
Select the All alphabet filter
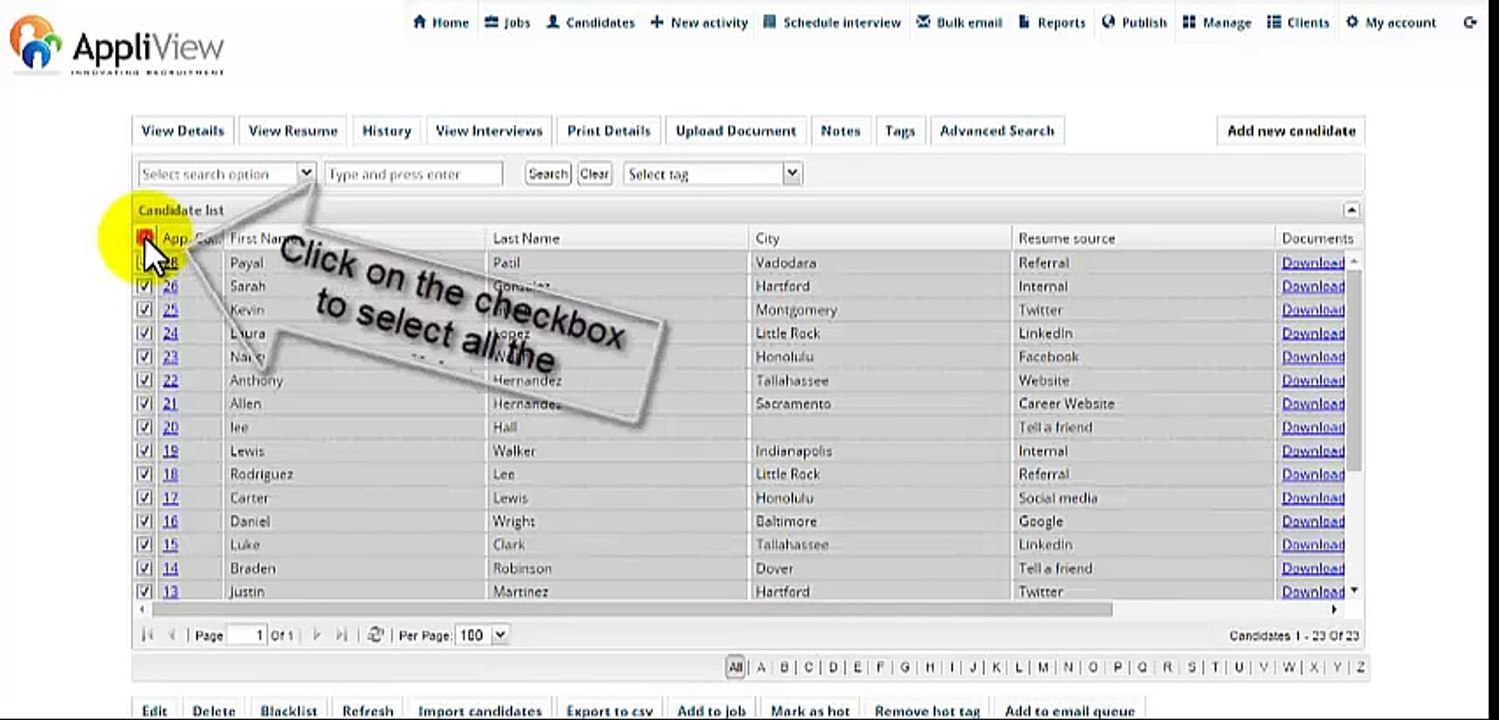[x=735, y=667]
